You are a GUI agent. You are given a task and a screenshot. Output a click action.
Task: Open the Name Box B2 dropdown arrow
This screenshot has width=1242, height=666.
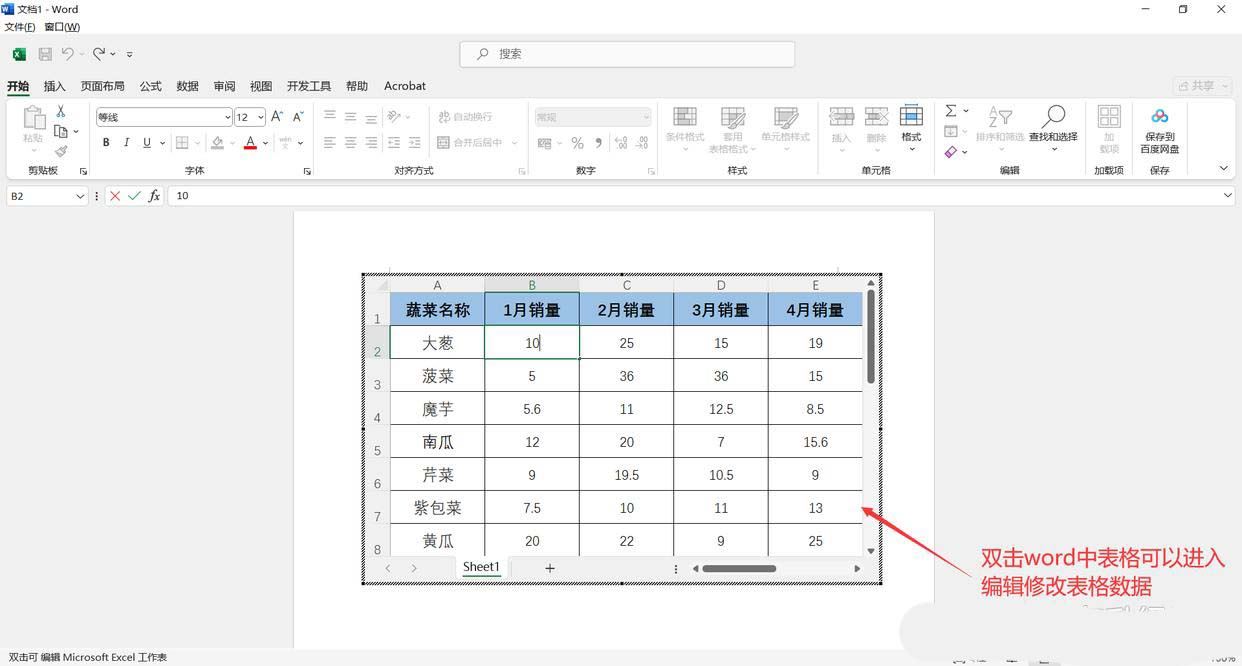[x=80, y=196]
